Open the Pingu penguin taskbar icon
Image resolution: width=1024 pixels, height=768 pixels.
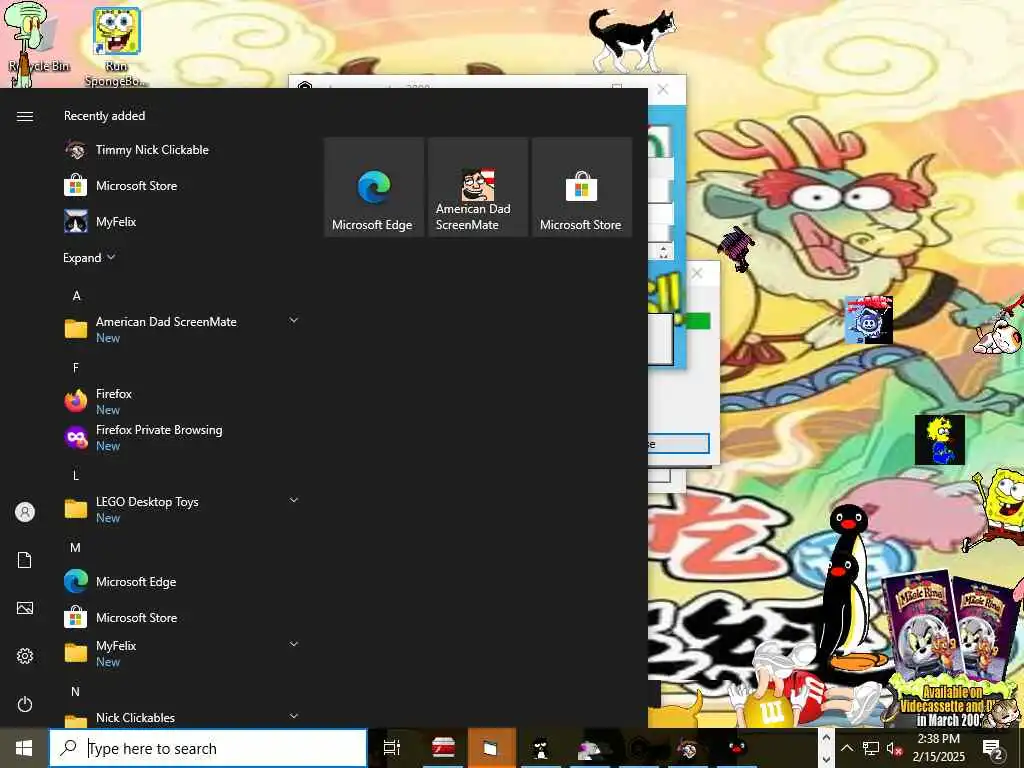tap(737, 748)
